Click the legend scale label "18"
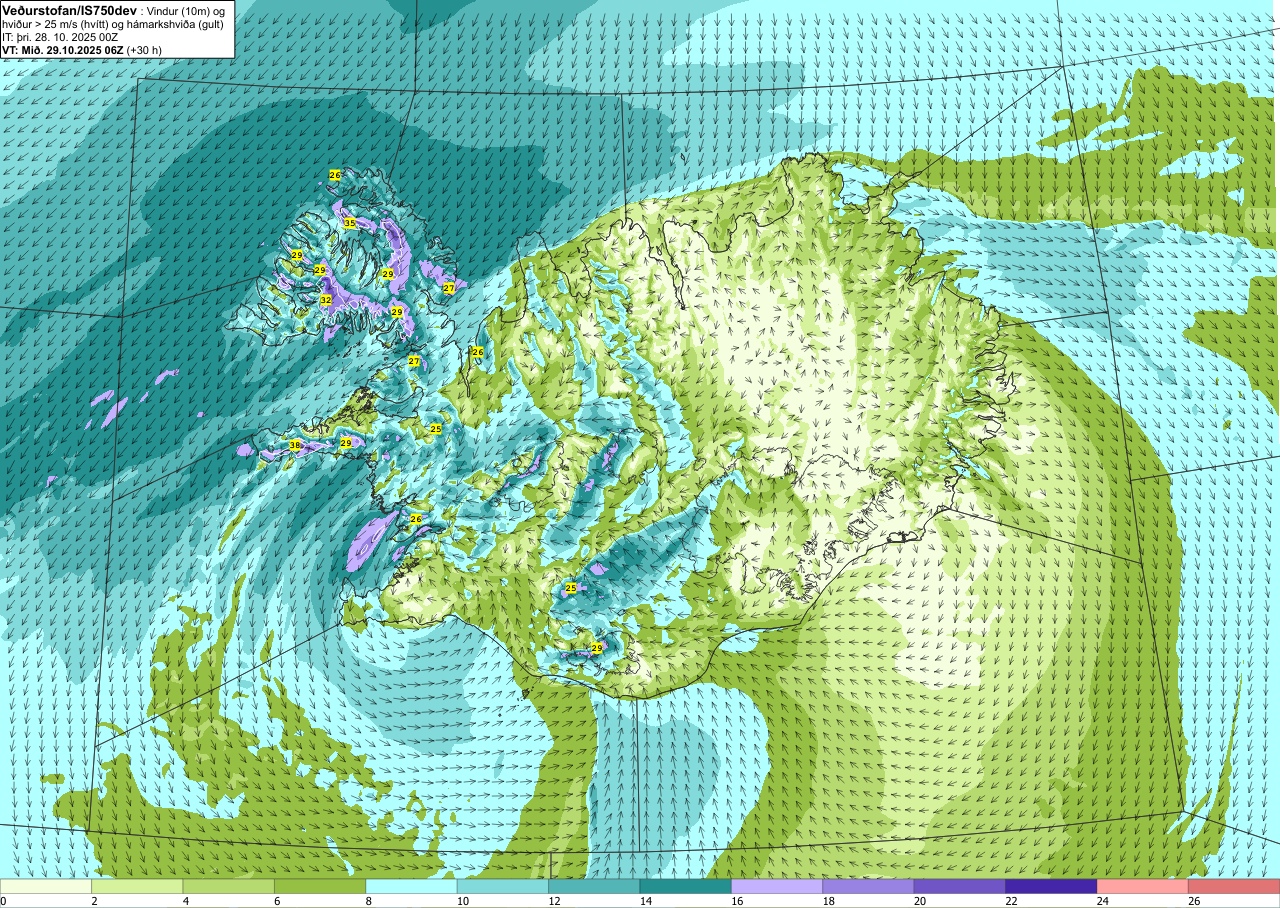Viewport: 1280px width, 908px height. (827, 901)
